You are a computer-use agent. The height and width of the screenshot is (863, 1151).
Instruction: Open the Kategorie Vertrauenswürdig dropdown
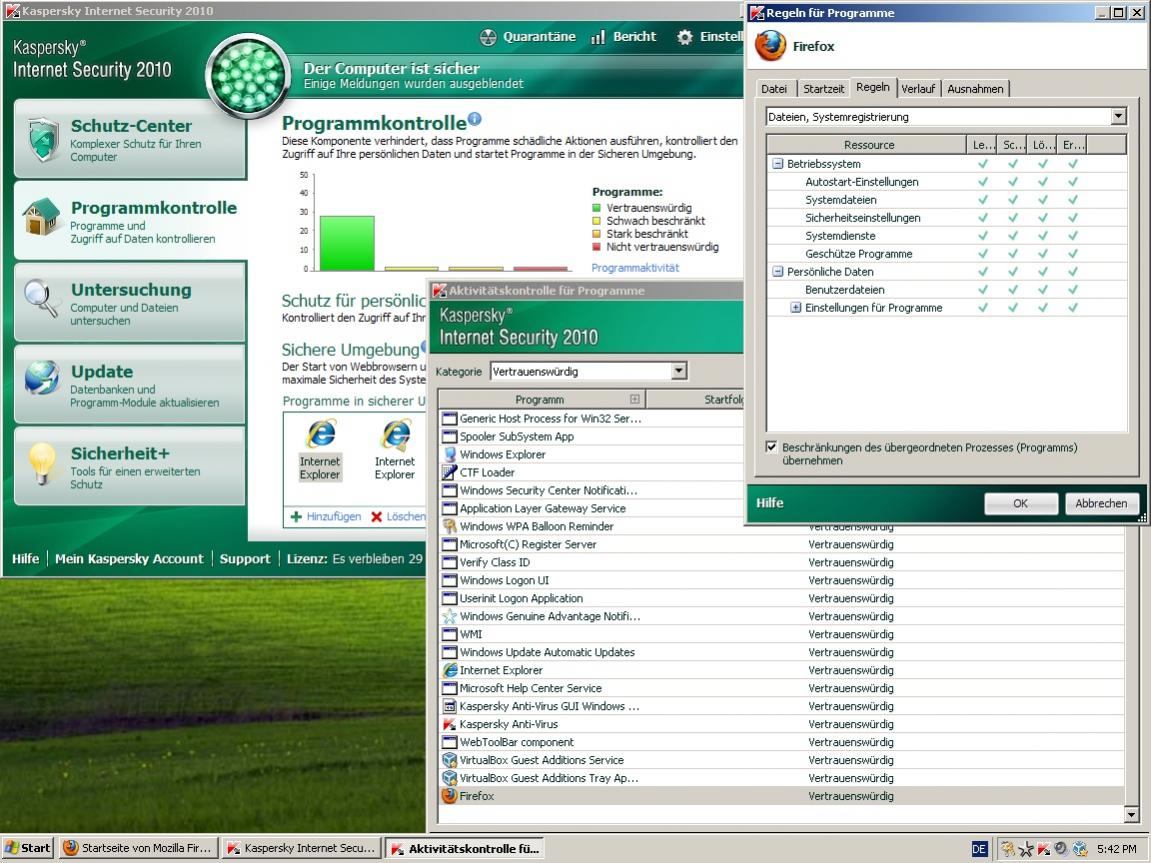[x=679, y=371]
